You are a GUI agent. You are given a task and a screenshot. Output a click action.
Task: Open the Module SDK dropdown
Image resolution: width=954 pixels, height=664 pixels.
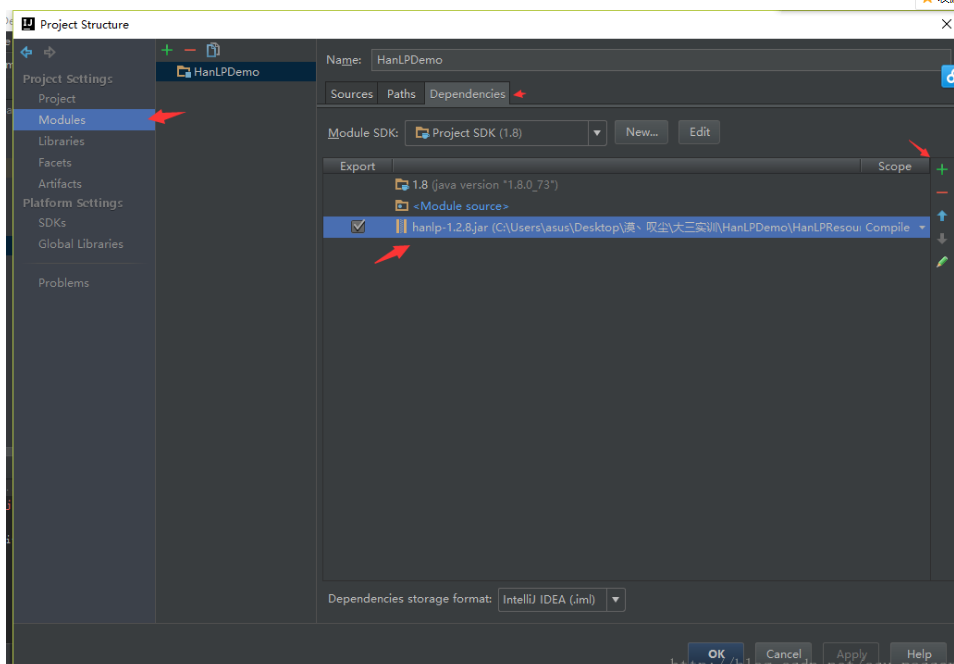[597, 133]
